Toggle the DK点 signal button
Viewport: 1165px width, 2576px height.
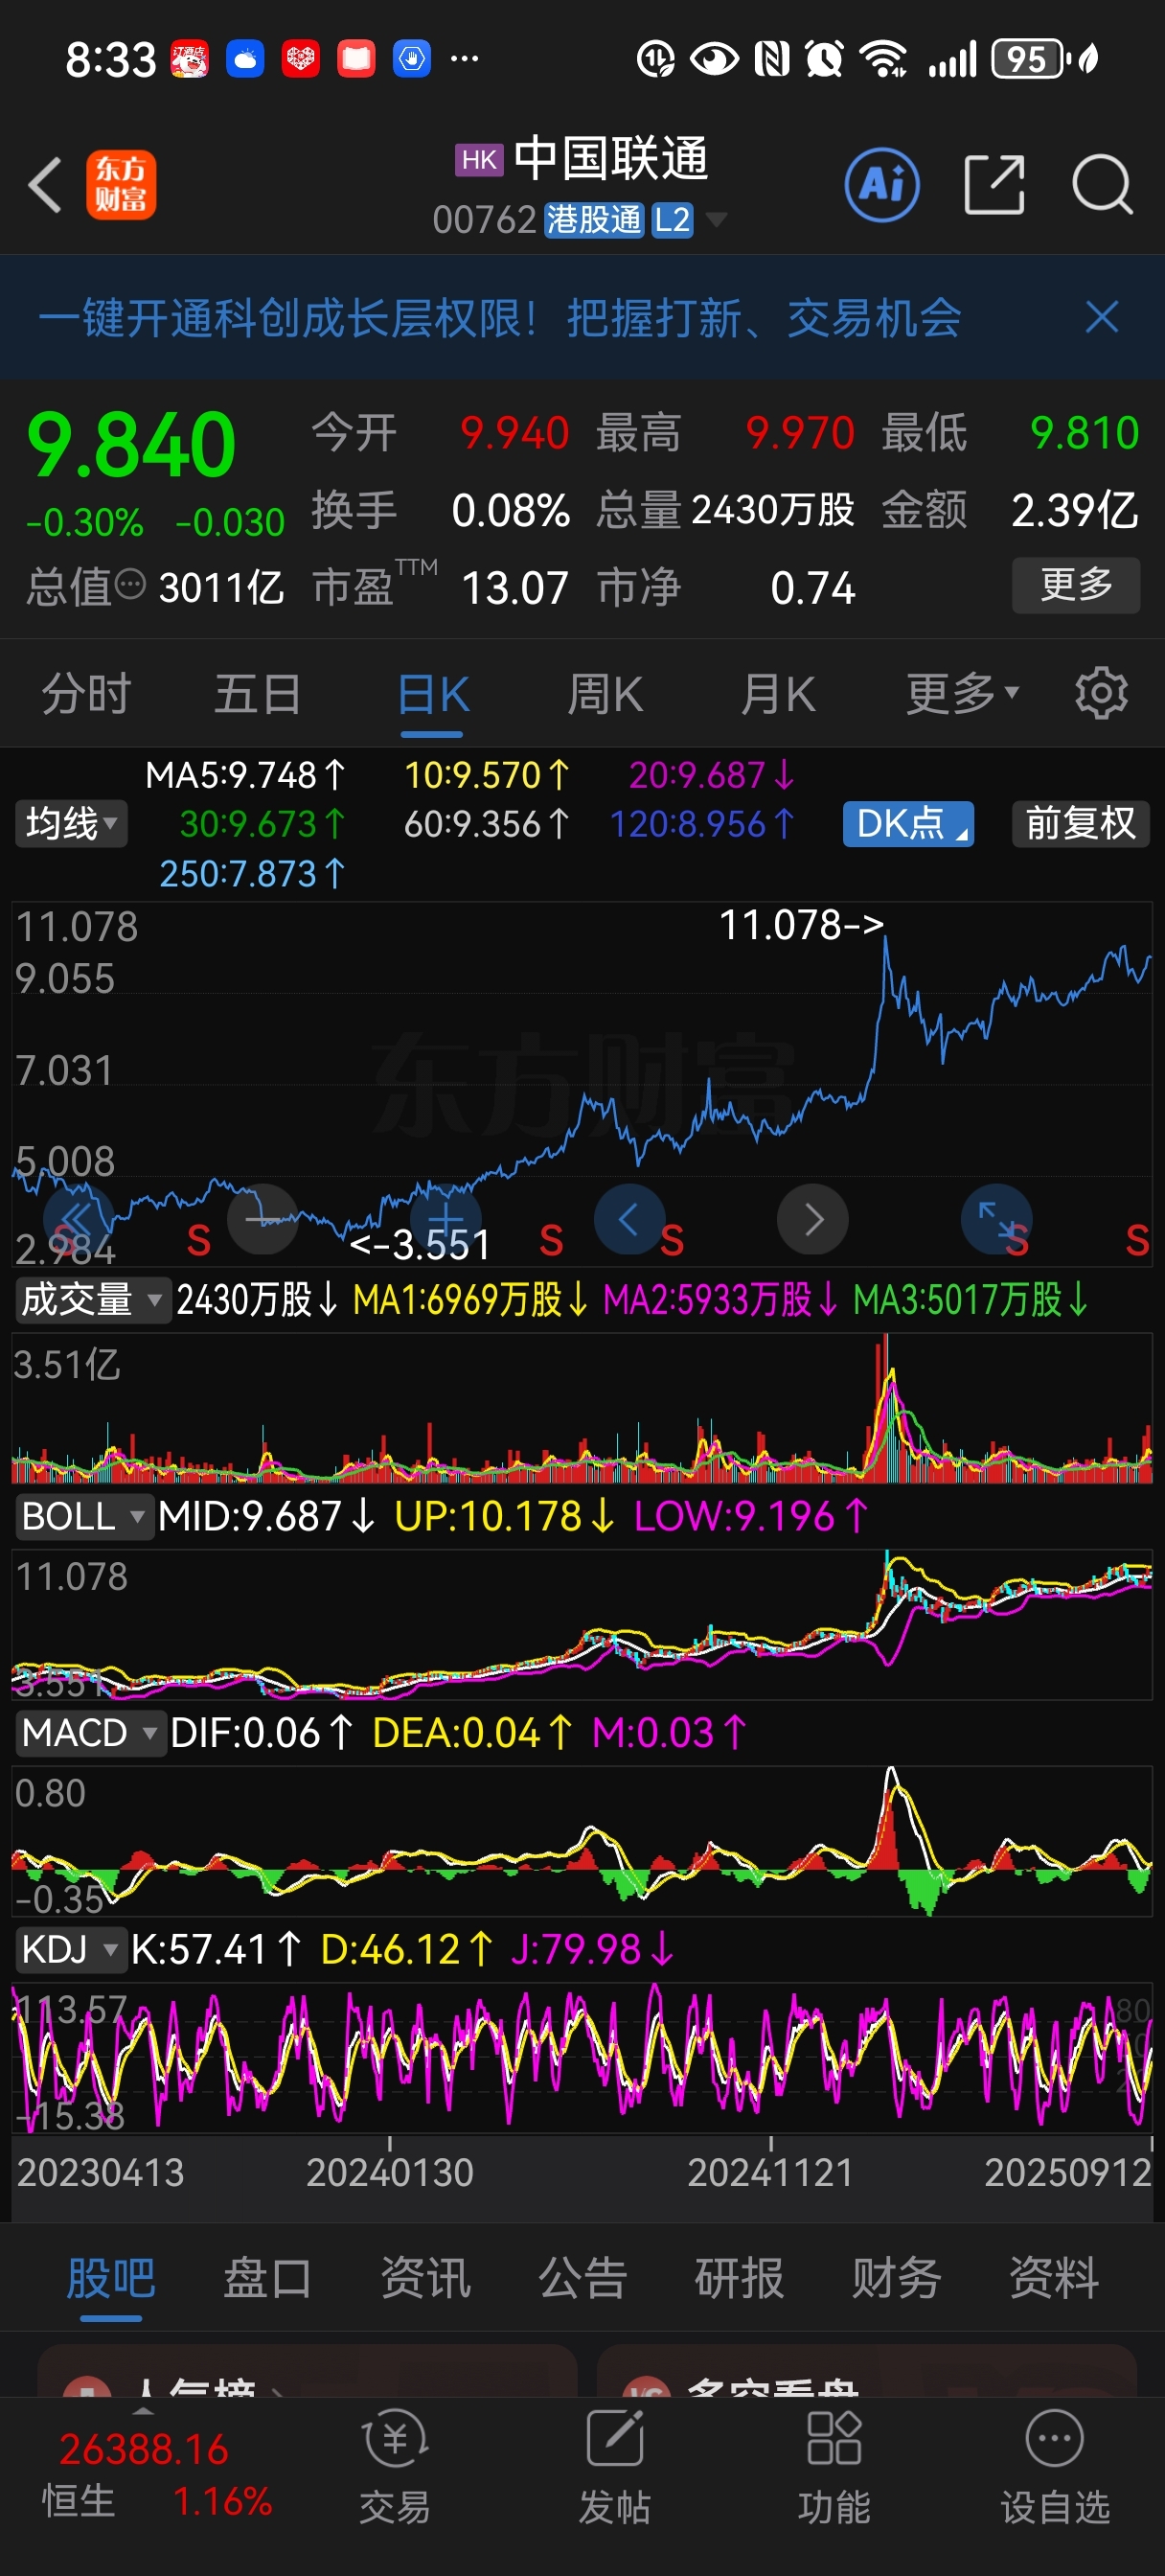(908, 824)
